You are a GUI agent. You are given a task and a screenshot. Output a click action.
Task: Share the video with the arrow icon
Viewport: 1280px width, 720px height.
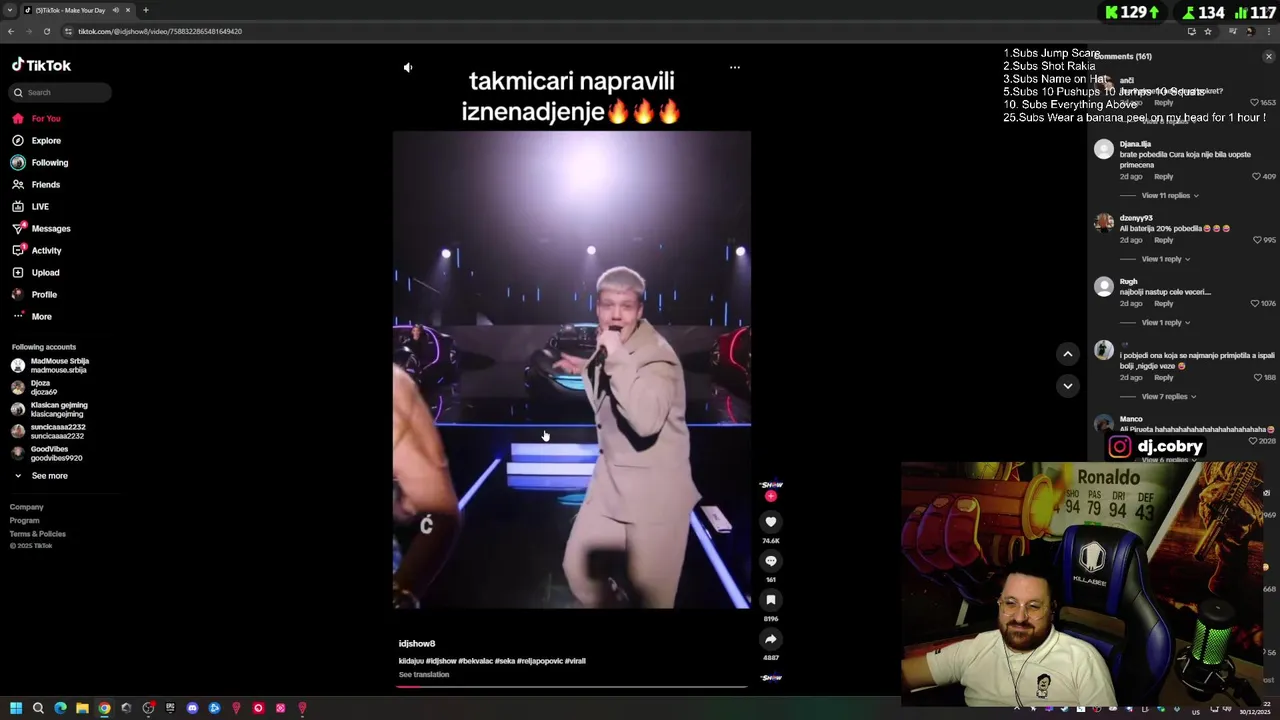click(771, 639)
